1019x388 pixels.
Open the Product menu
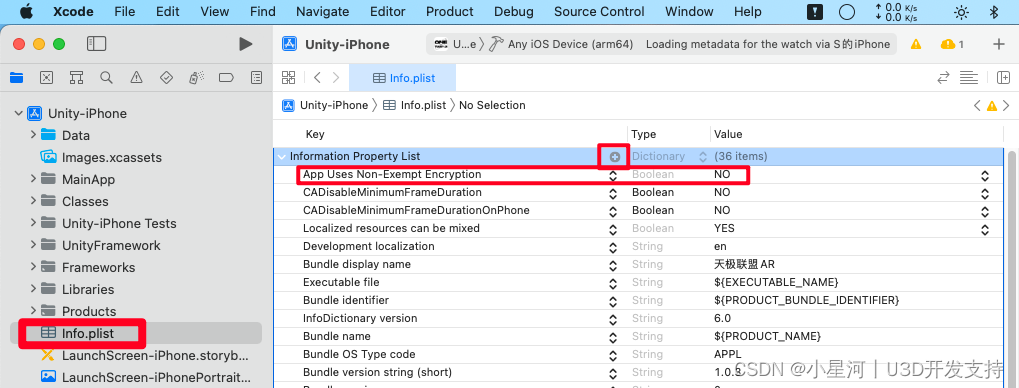tap(450, 12)
